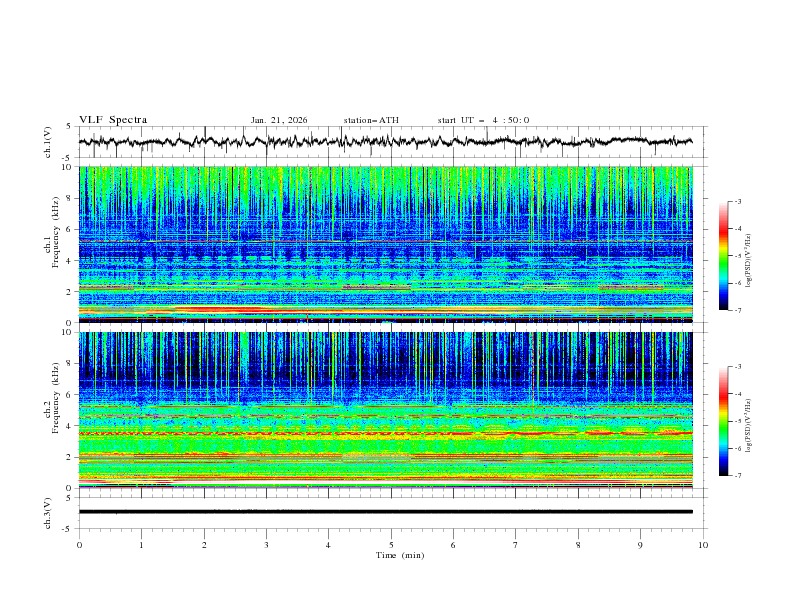Click time axis tick label '5'
The width and height of the screenshot is (792, 612).
tap(391, 545)
